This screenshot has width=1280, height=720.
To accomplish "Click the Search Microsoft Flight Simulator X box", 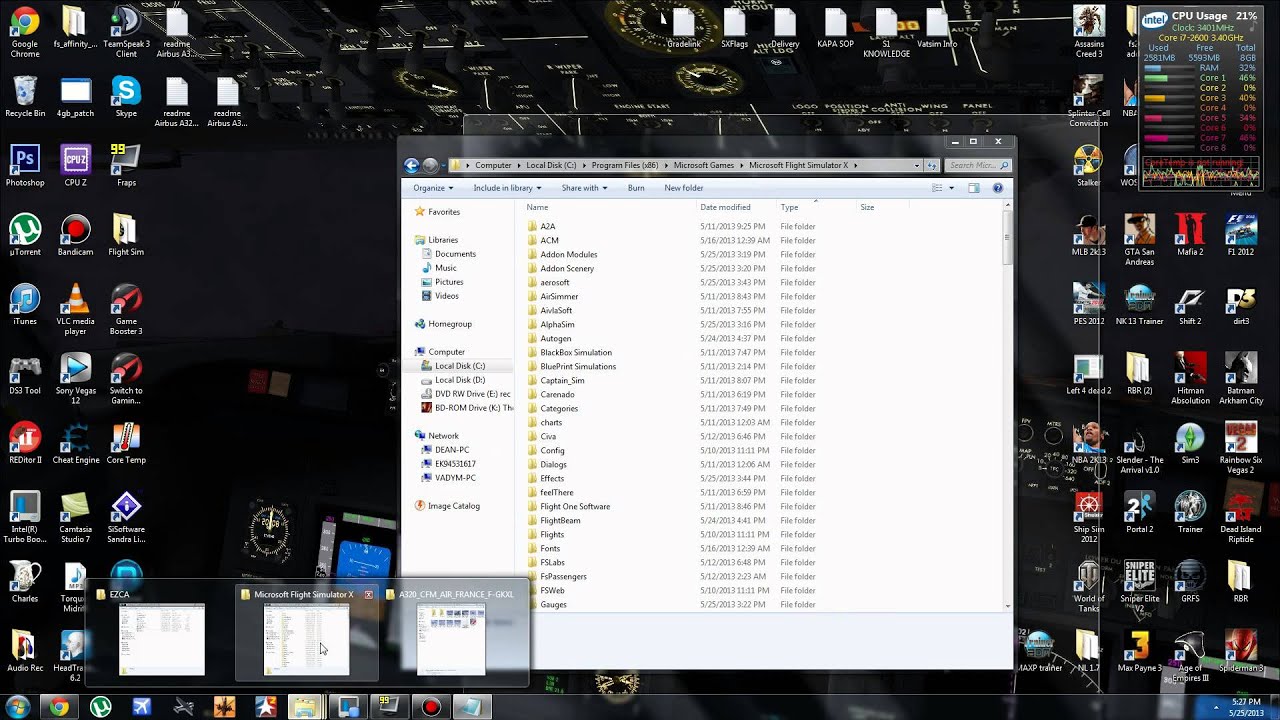I will tap(977, 165).
